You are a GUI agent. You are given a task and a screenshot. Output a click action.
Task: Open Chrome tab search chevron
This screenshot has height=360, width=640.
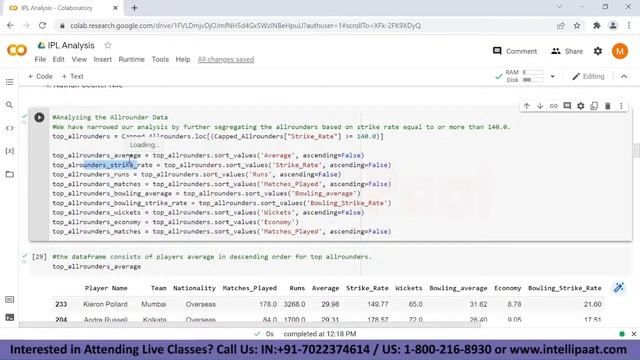[559, 7]
